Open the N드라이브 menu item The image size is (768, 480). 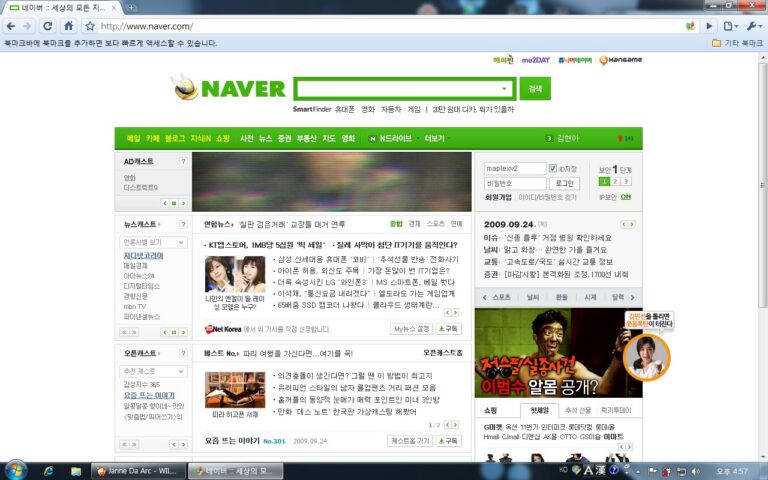point(390,139)
